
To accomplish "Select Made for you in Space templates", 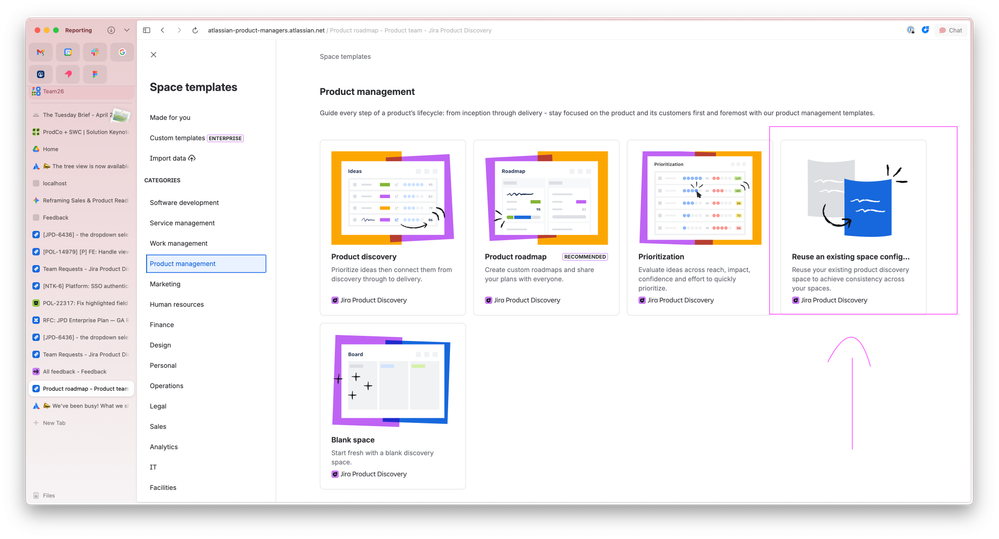I will [170, 117].
